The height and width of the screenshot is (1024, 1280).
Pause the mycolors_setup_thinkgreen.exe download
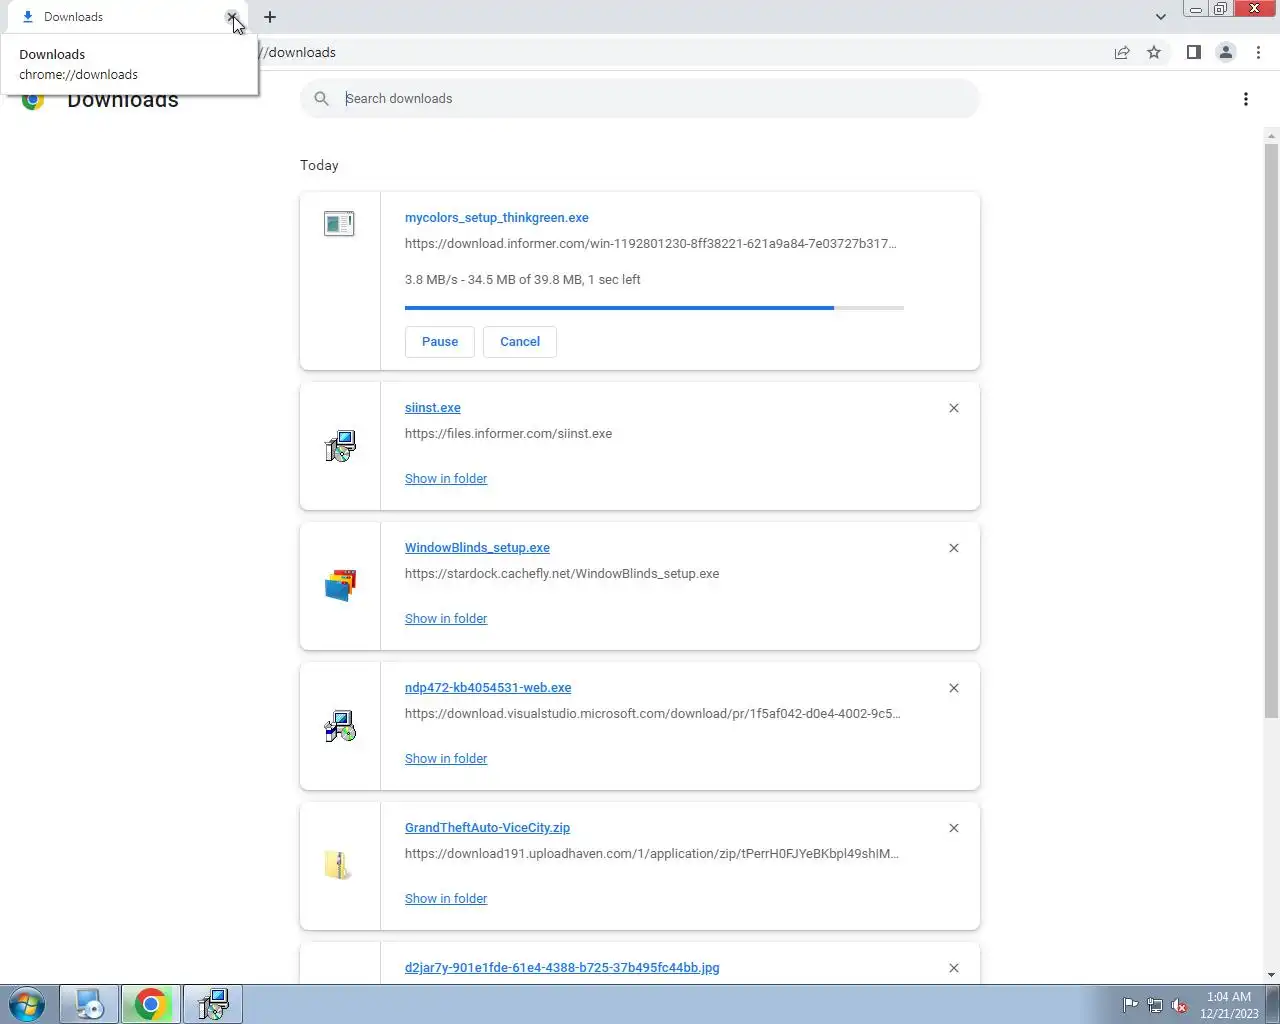(x=440, y=342)
